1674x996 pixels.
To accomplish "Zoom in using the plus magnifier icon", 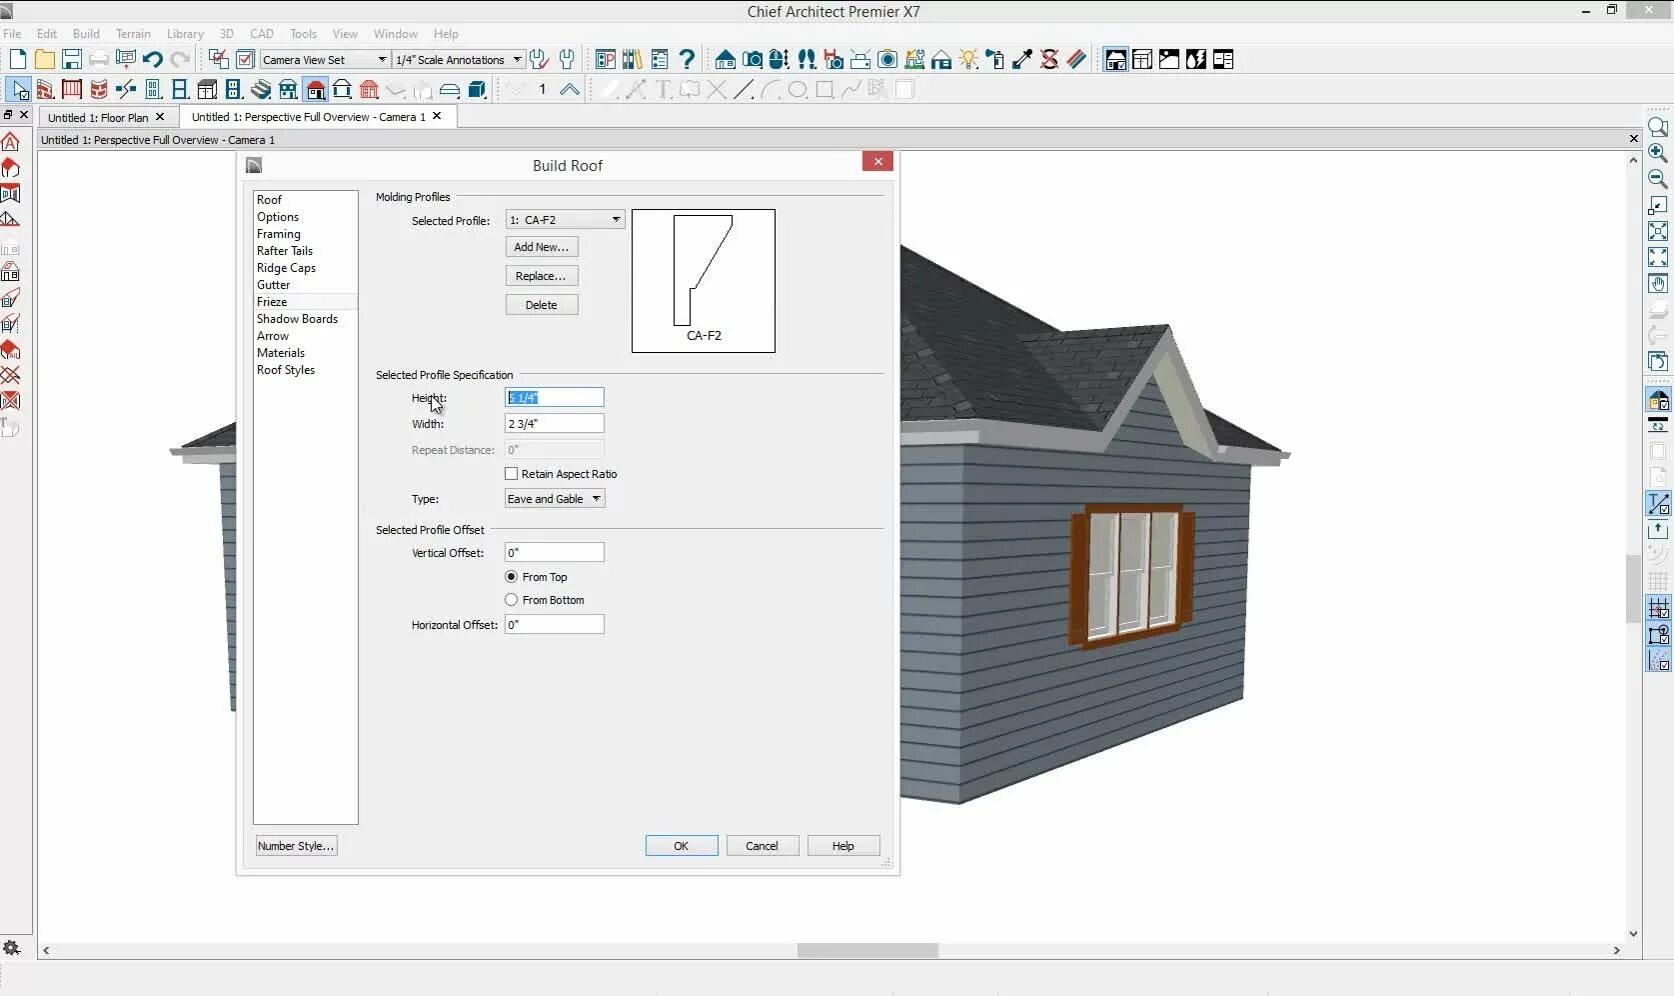I will tap(1658, 153).
